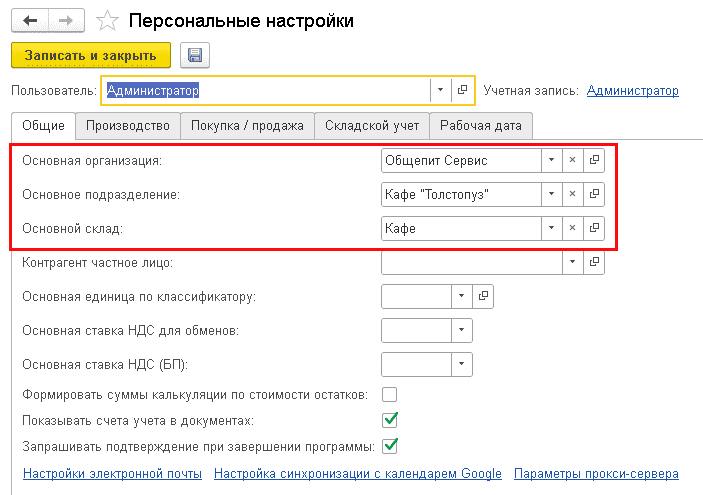The width and height of the screenshot is (703, 495).
Task: Open the Основная ставка НДС для обменов dropdown
Action: click(461, 330)
